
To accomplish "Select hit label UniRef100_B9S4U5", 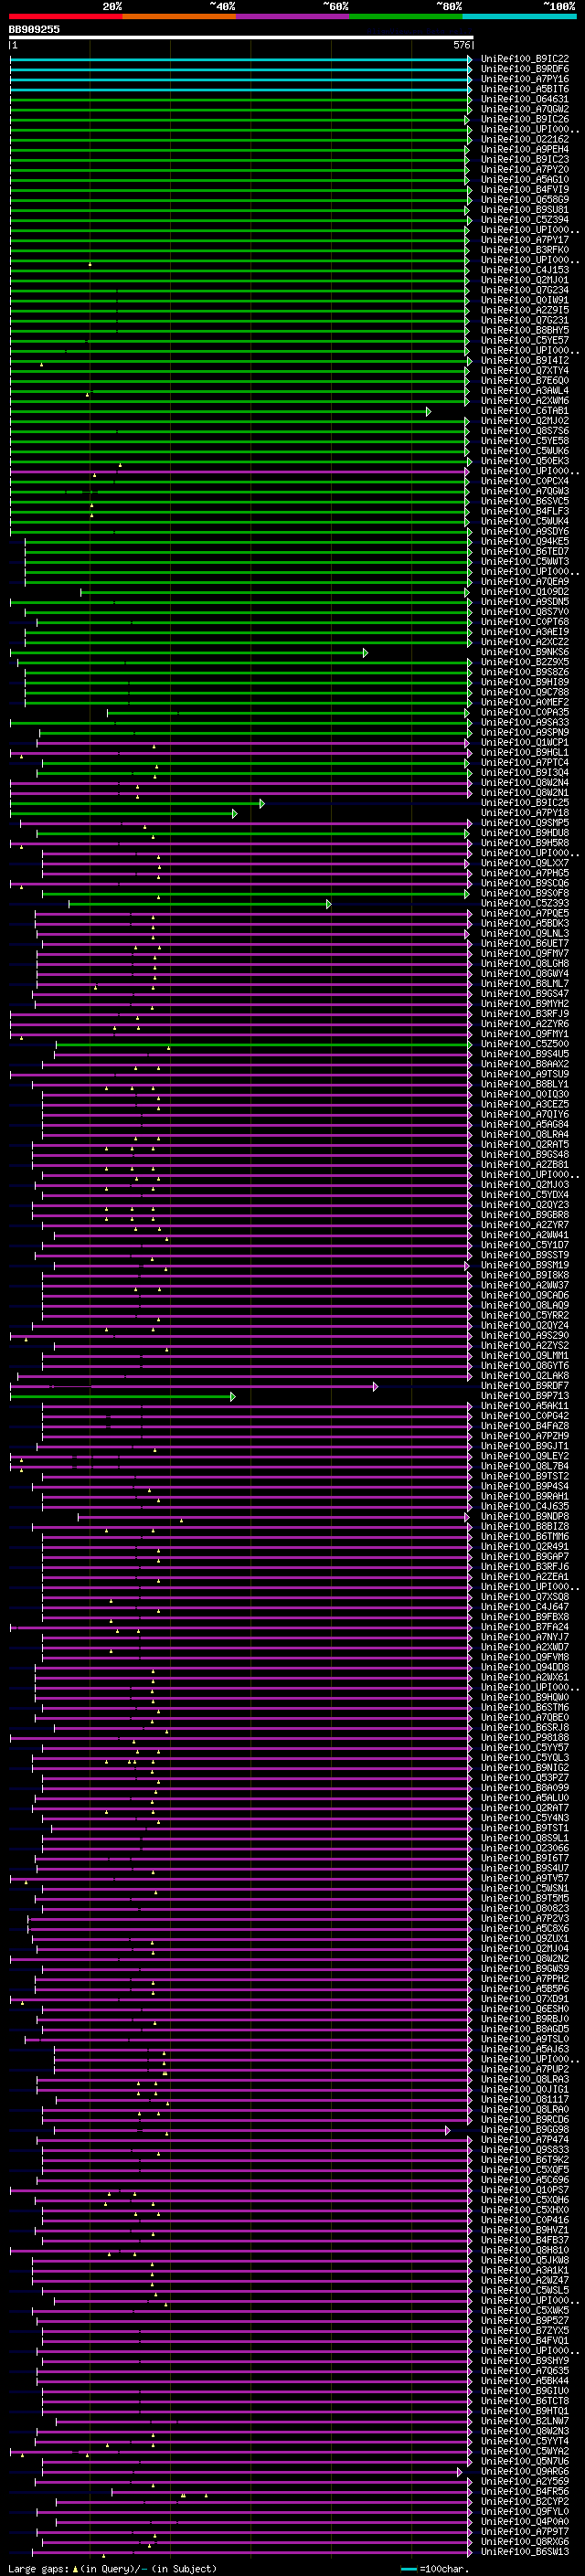I will tap(524, 1054).
